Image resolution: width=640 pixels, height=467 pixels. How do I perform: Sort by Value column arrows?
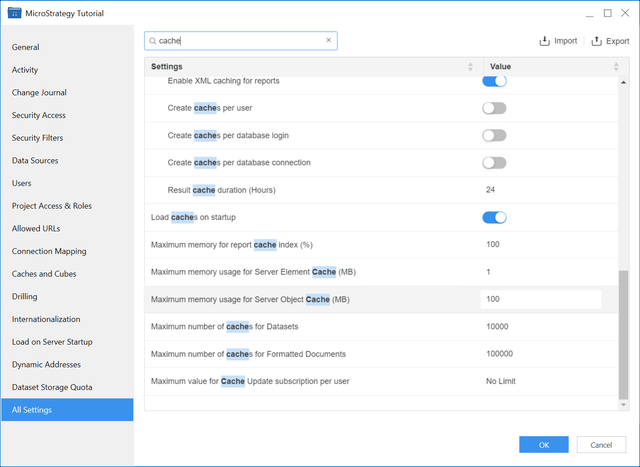pos(615,67)
